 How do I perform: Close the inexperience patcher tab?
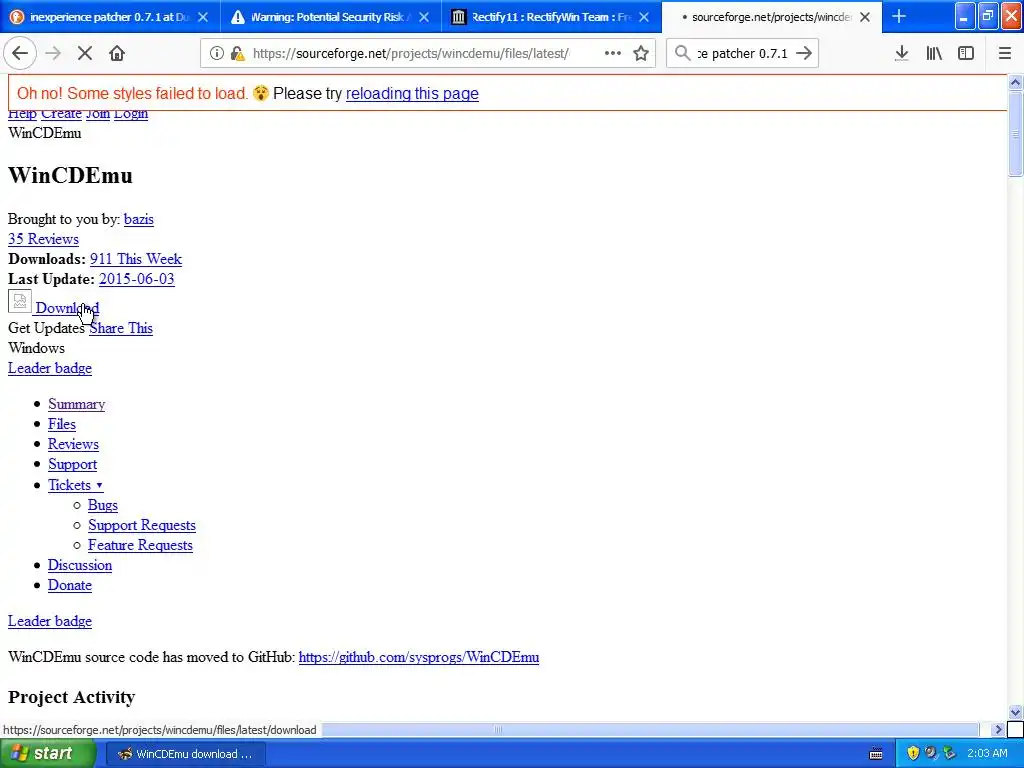(x=203, y=17)
